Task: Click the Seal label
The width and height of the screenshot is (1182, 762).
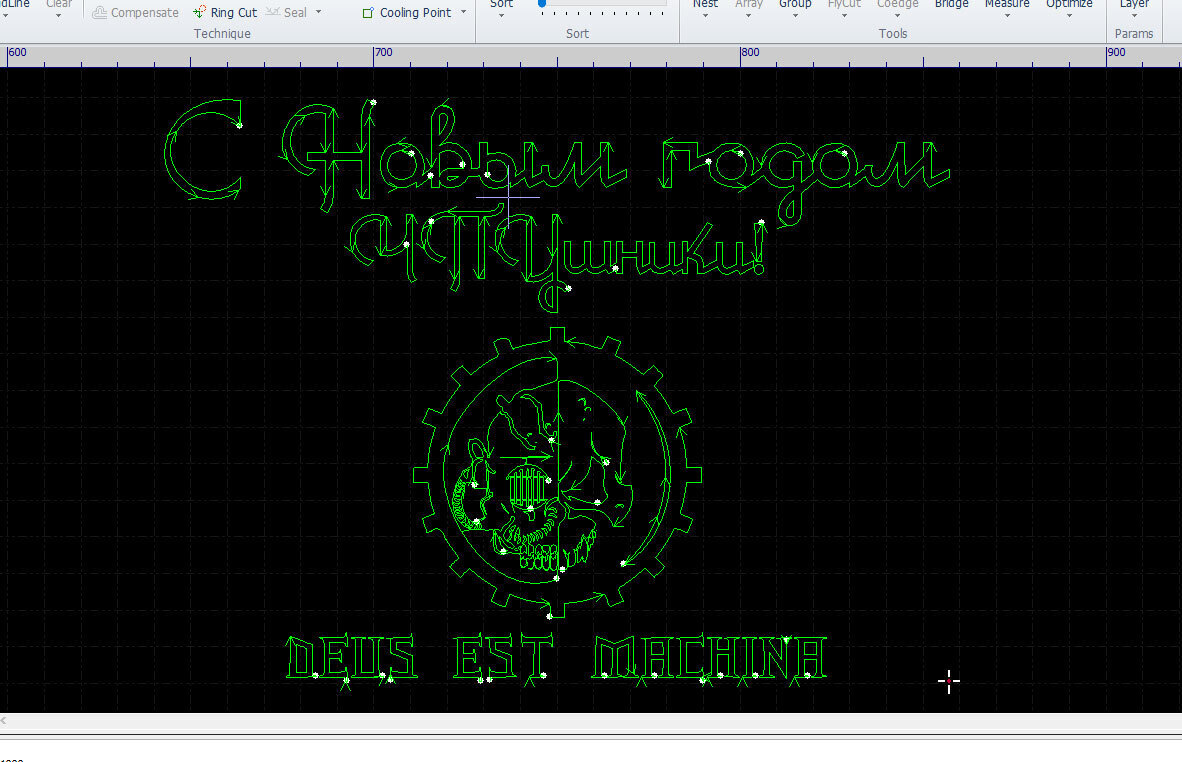Action: (x=295, y=13)
